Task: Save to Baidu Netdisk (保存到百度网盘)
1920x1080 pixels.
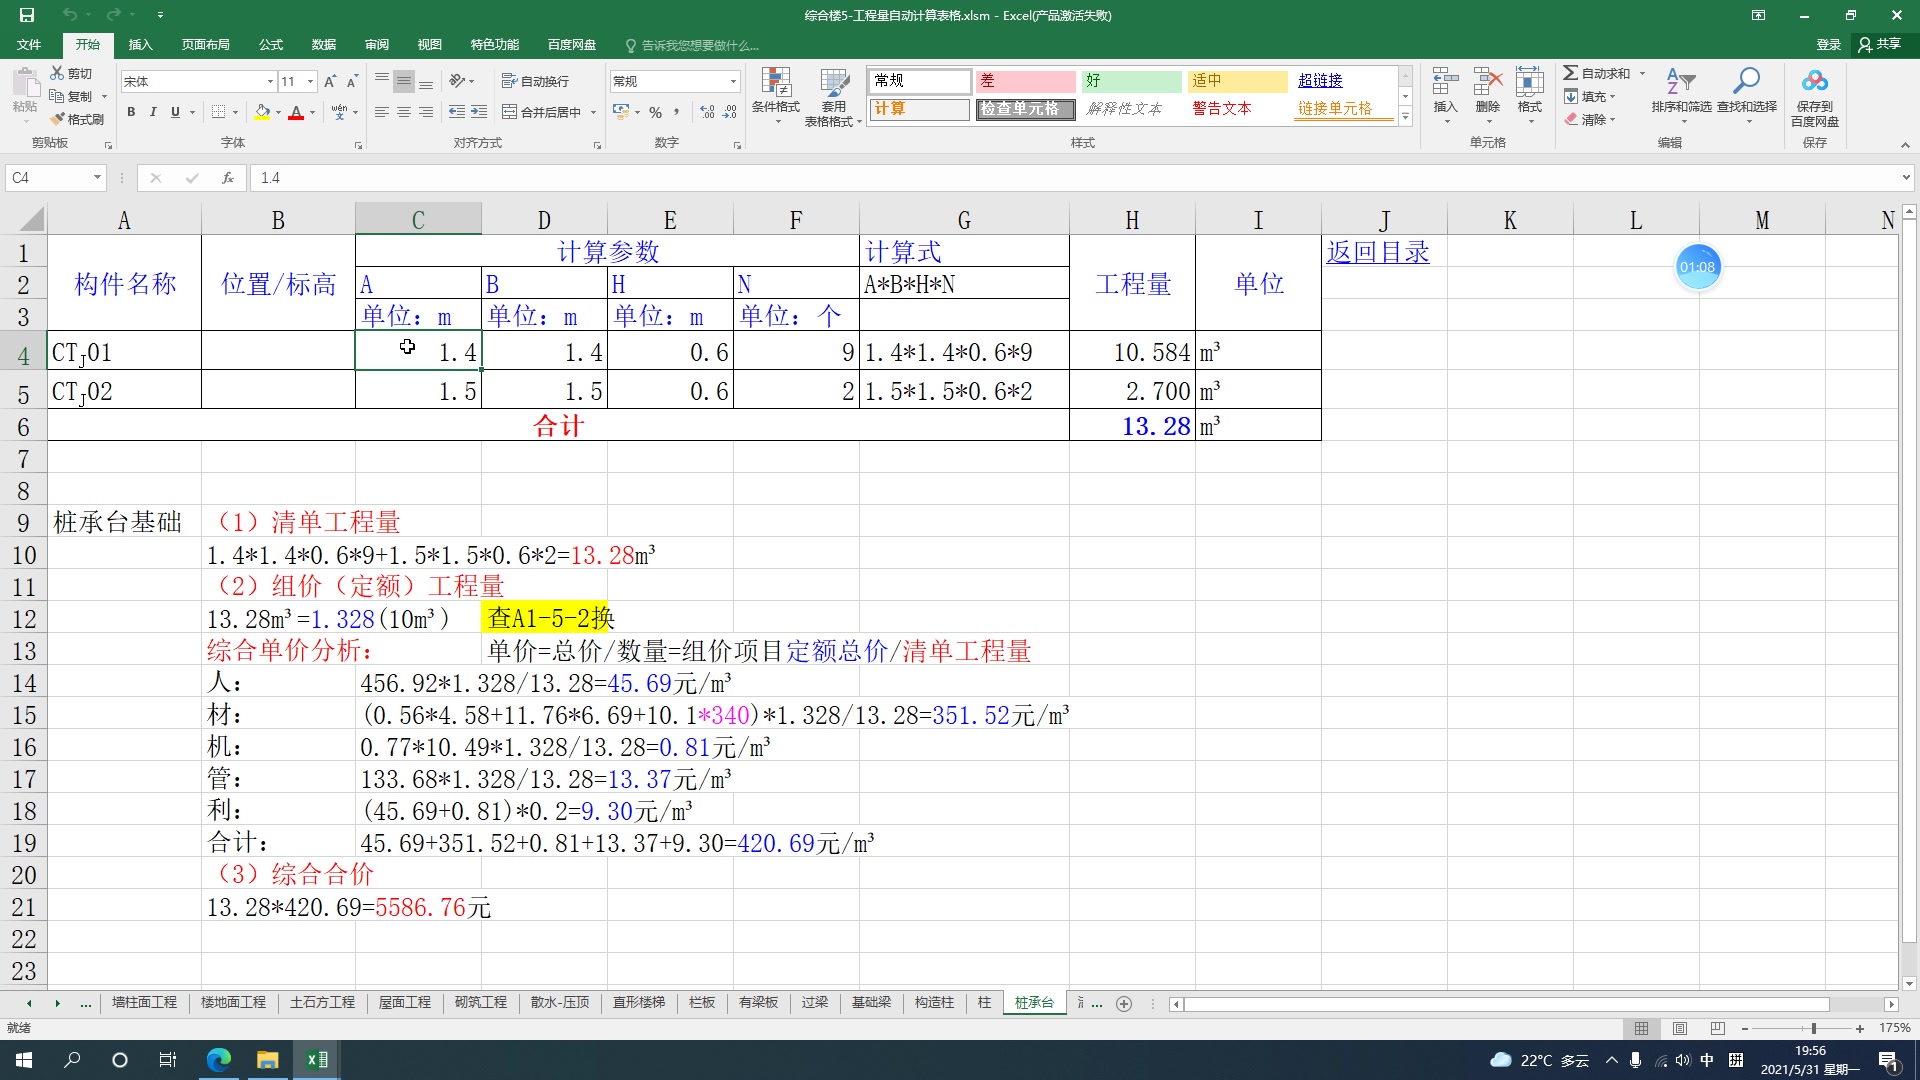Action: click(x=1814, y=97)
